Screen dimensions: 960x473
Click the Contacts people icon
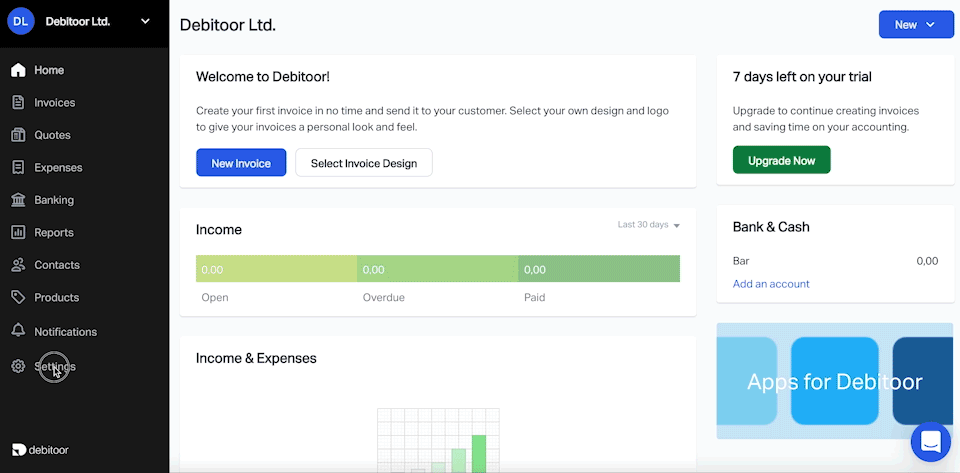(x=18, y=265)
